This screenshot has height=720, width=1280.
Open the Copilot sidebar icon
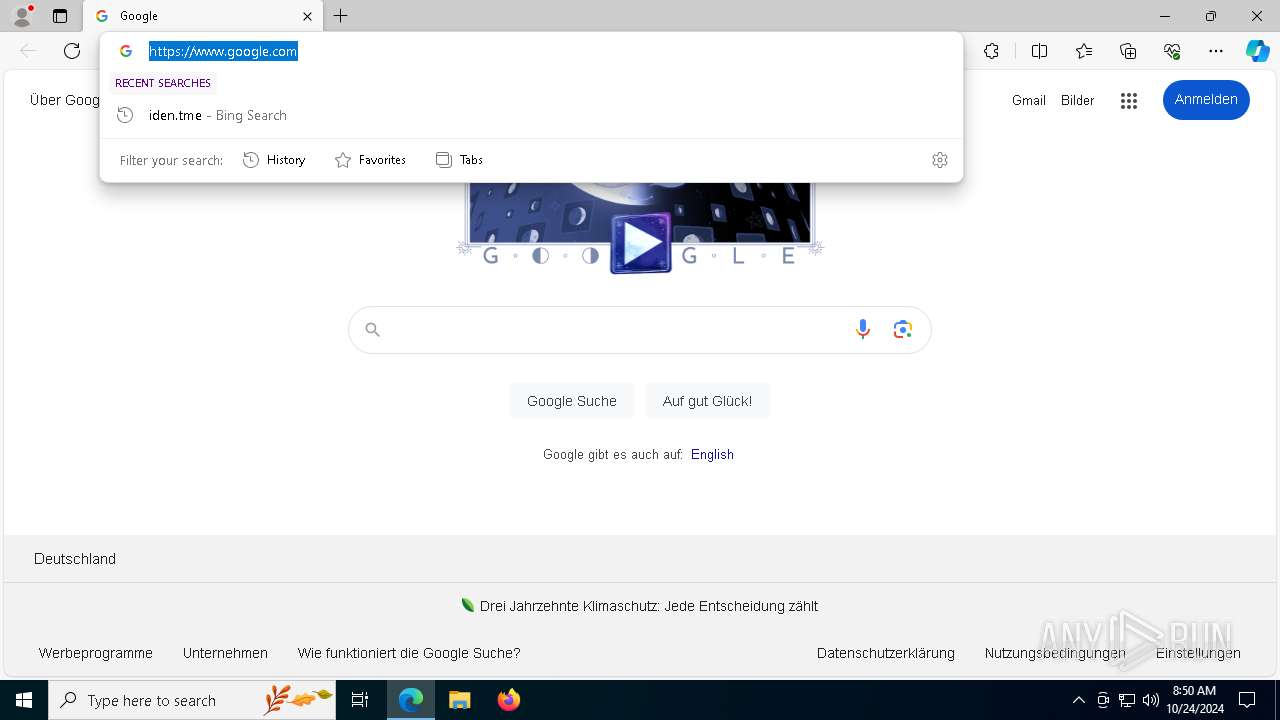[1257, 51]
